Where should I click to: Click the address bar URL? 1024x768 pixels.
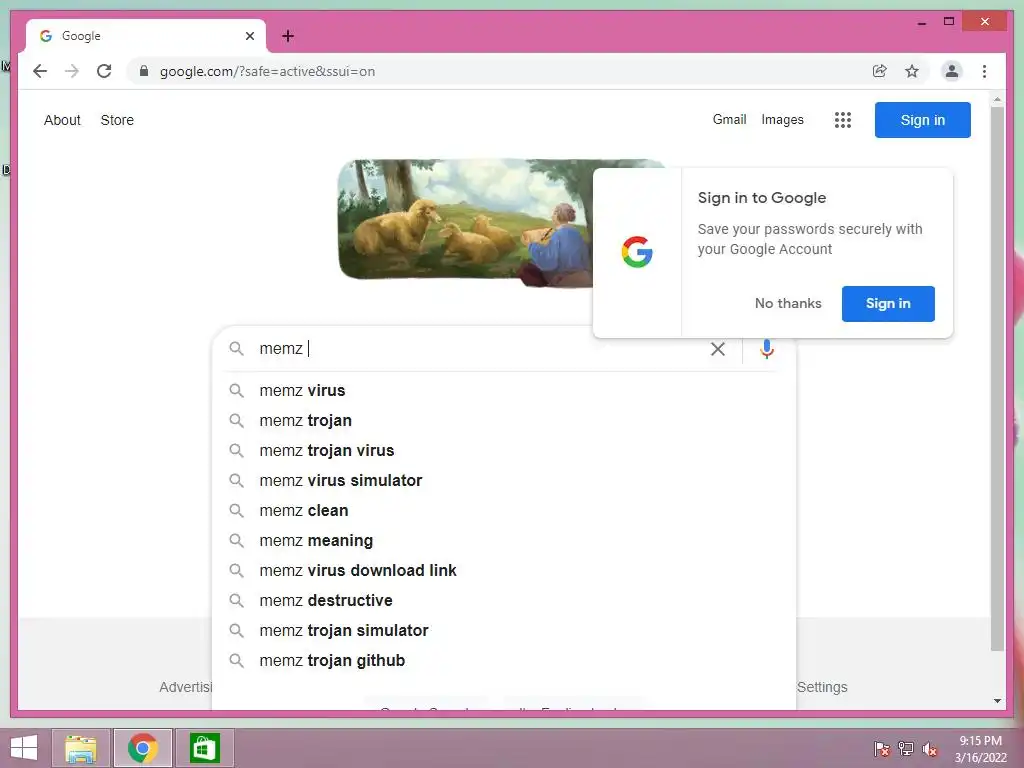tap(267, 71)
